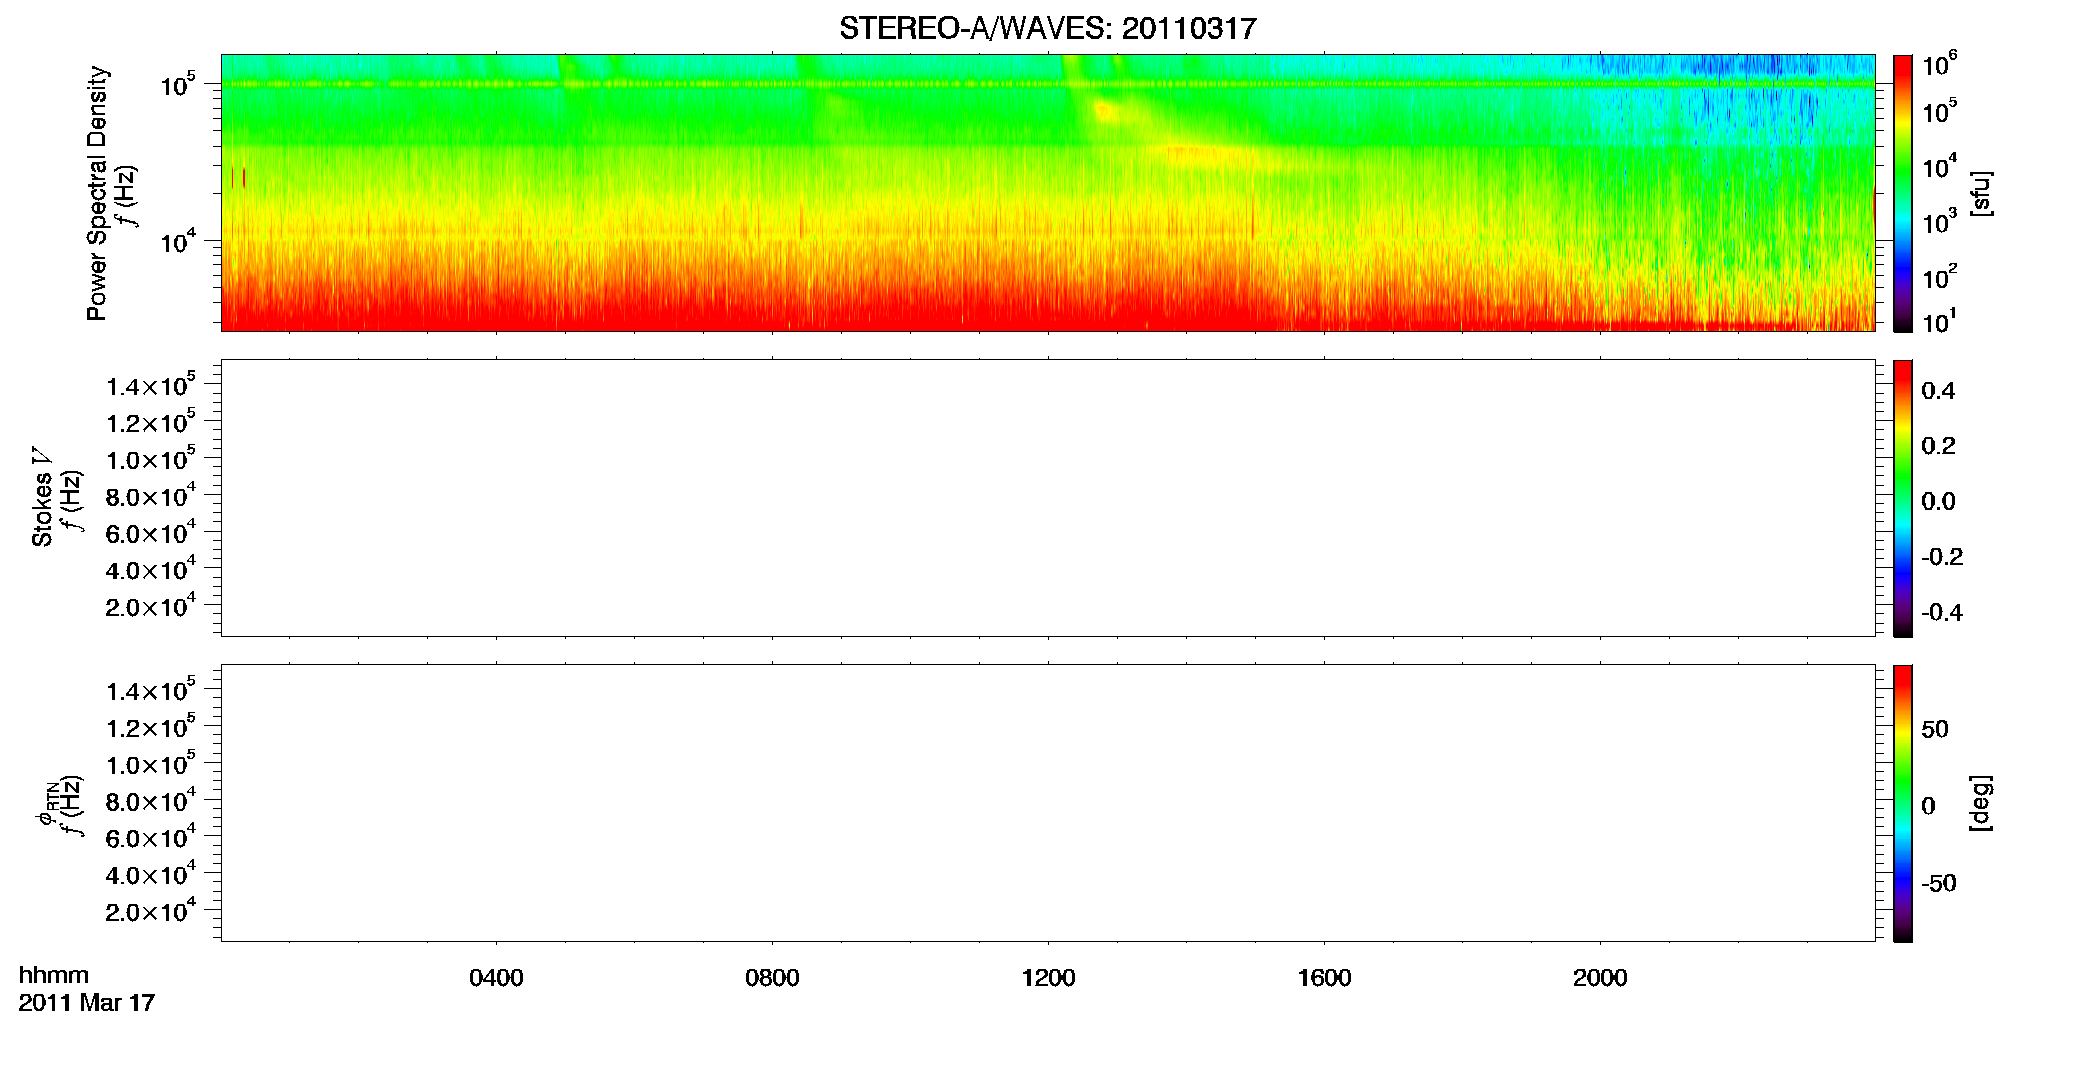Click the [deg] angle color bar
2096x1080 pixels.
click(x=1902, y=803)
